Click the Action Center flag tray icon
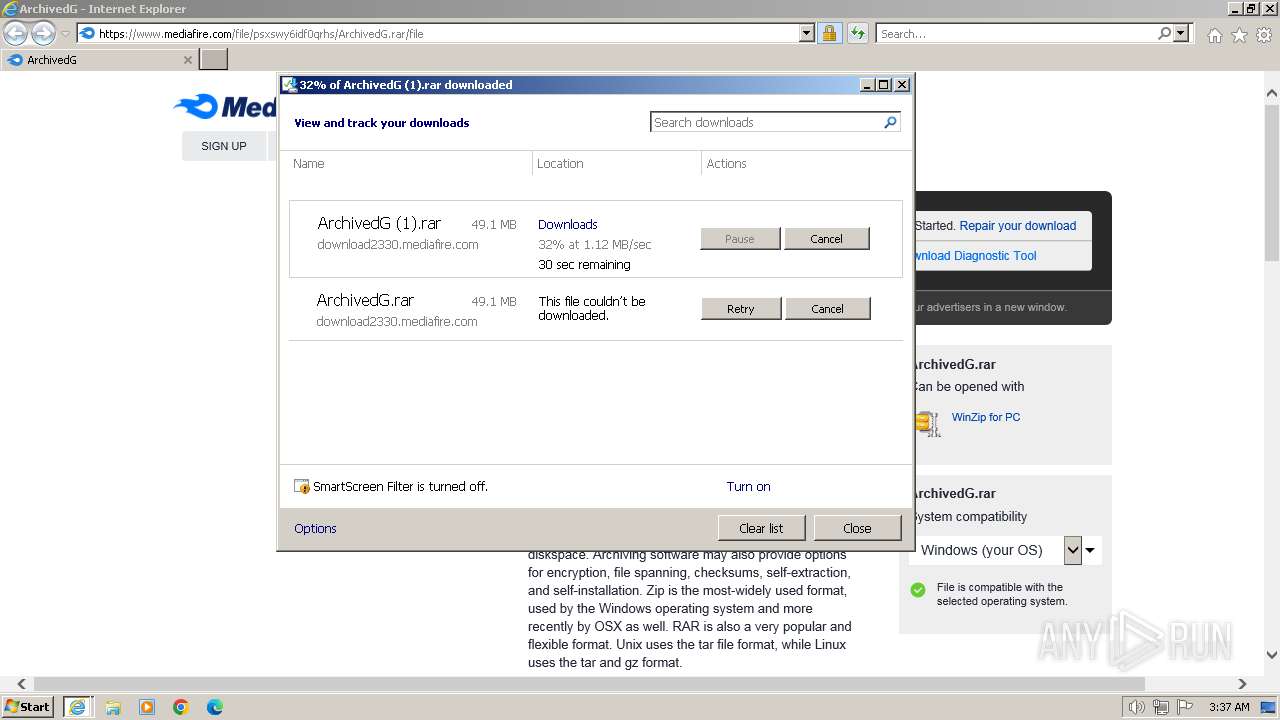This screenshot has height=720, width=1280. pos(1187,707)
